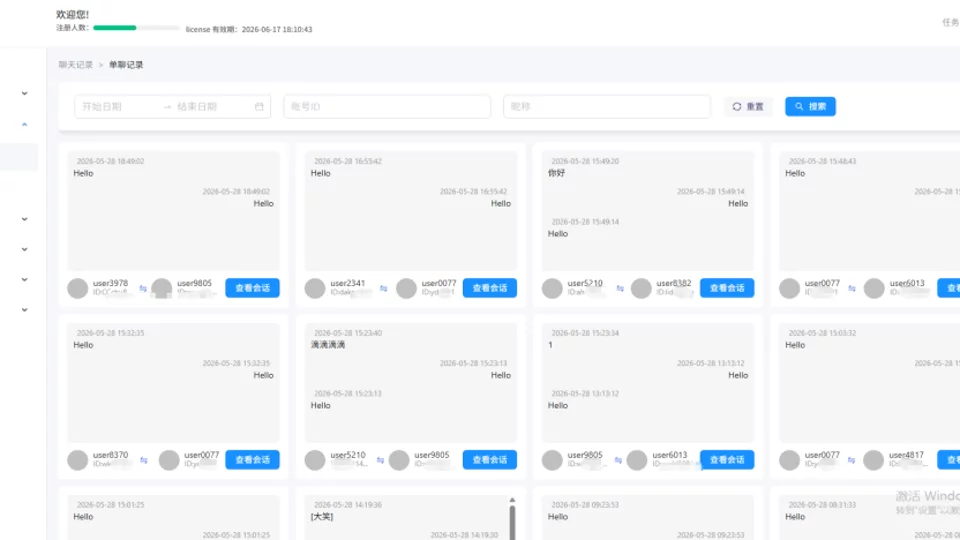
Task: Click the 开始日期 start date field
Action: 118,107
